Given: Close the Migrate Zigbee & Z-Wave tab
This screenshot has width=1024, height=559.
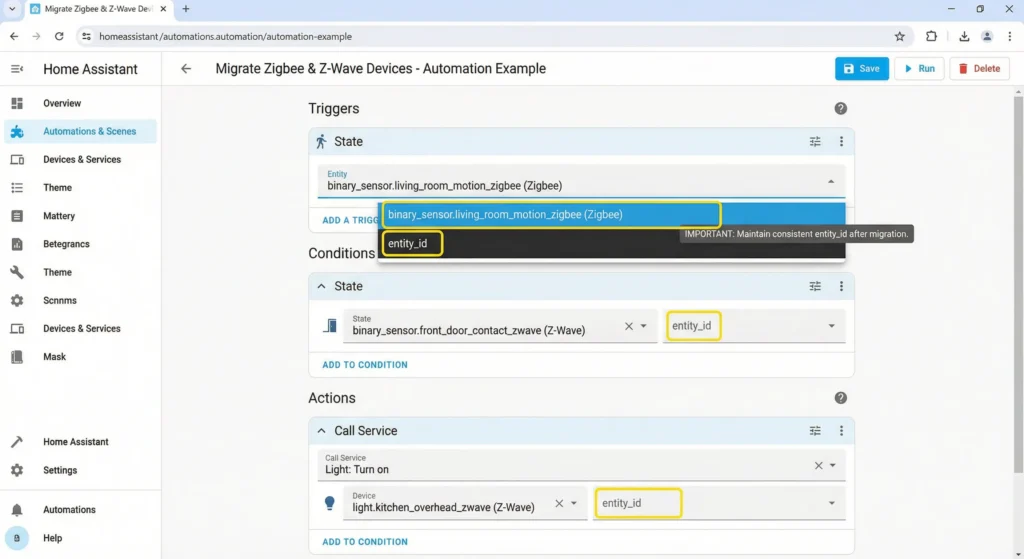Looking at the screenshot, I should pos(163,9).
